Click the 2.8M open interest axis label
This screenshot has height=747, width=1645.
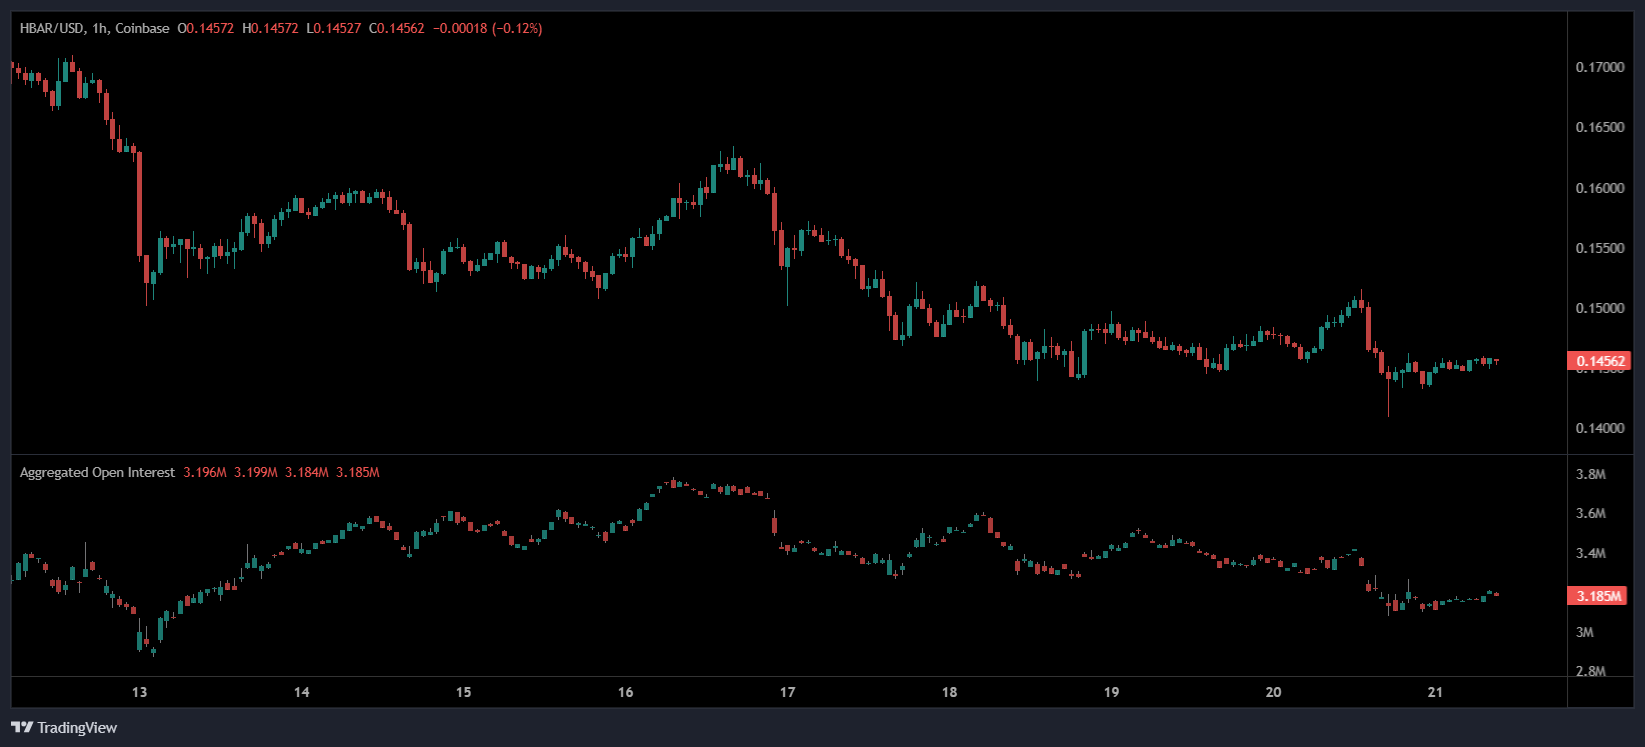1590,671
